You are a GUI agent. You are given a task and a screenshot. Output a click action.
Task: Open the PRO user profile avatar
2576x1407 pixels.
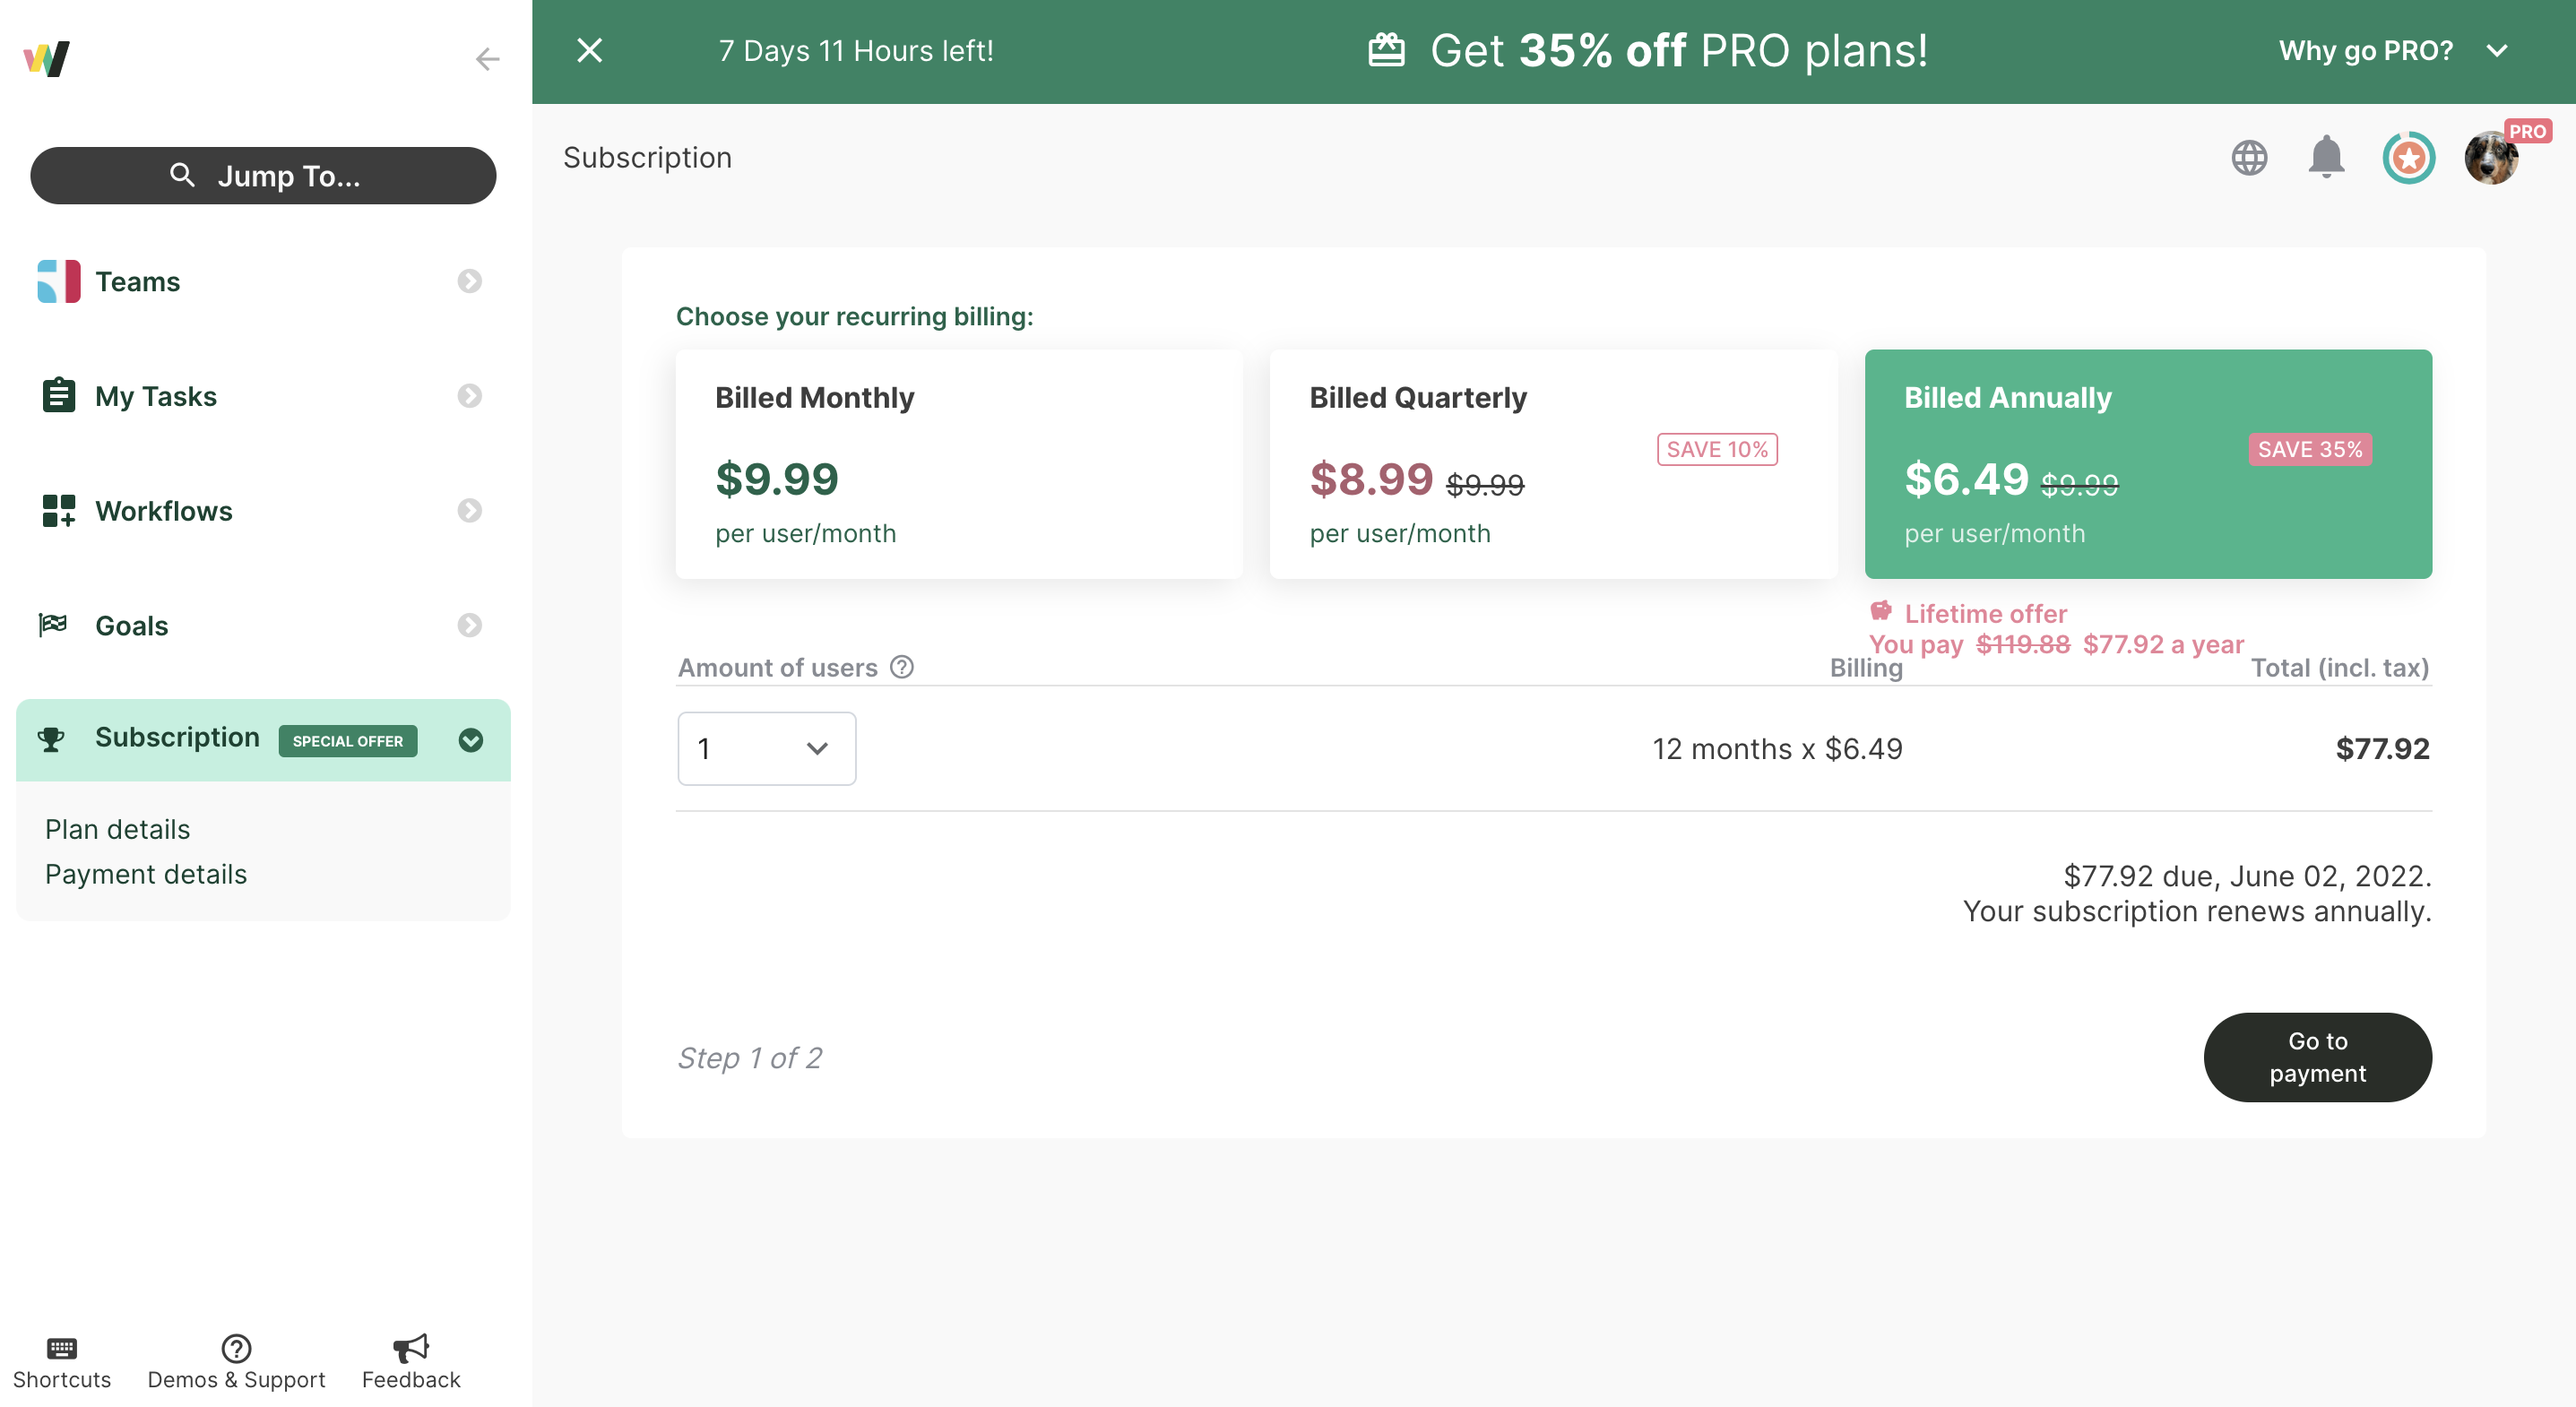click(2491, 157)
